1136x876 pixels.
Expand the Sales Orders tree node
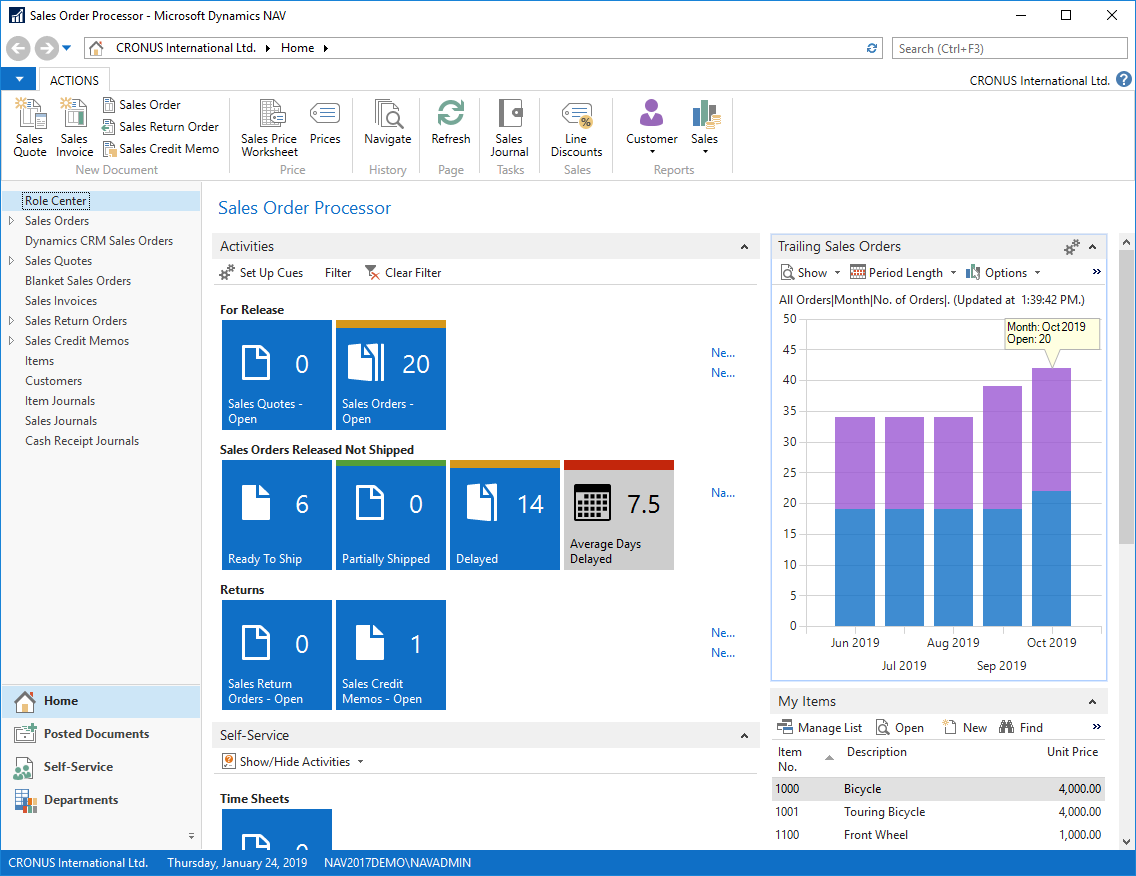[11, 221]
